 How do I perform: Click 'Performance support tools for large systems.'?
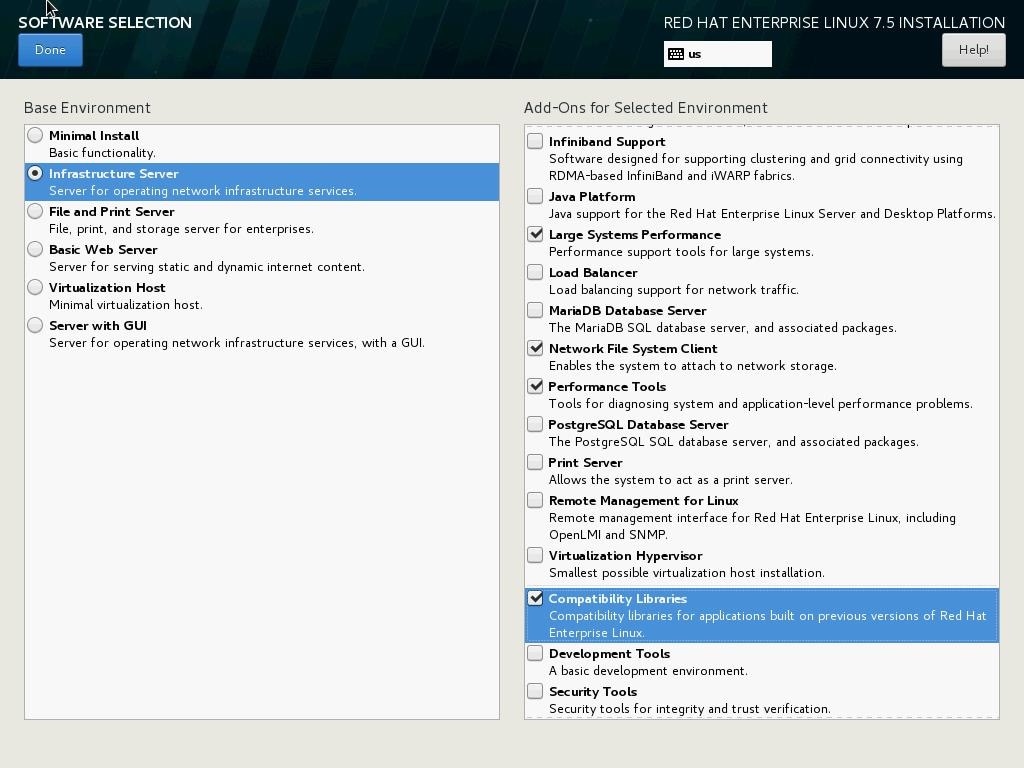click(x=681, y=251)
